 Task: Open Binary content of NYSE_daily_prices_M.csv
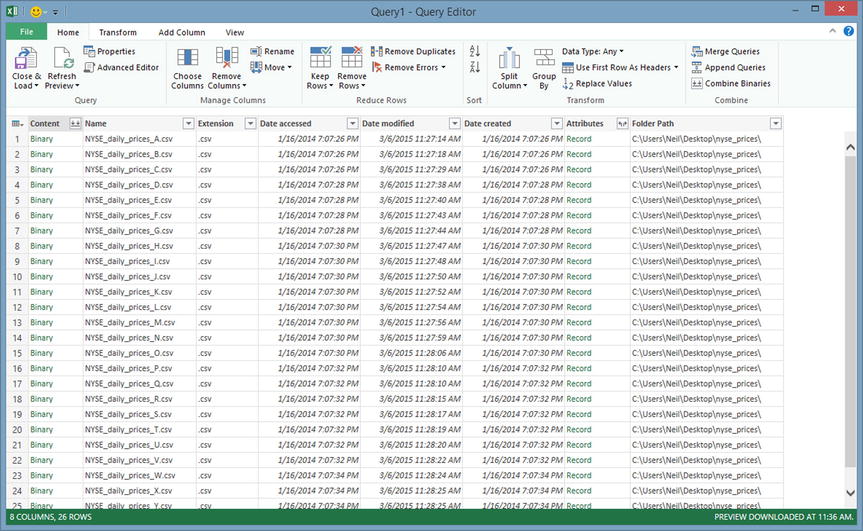tap(41, 322)
